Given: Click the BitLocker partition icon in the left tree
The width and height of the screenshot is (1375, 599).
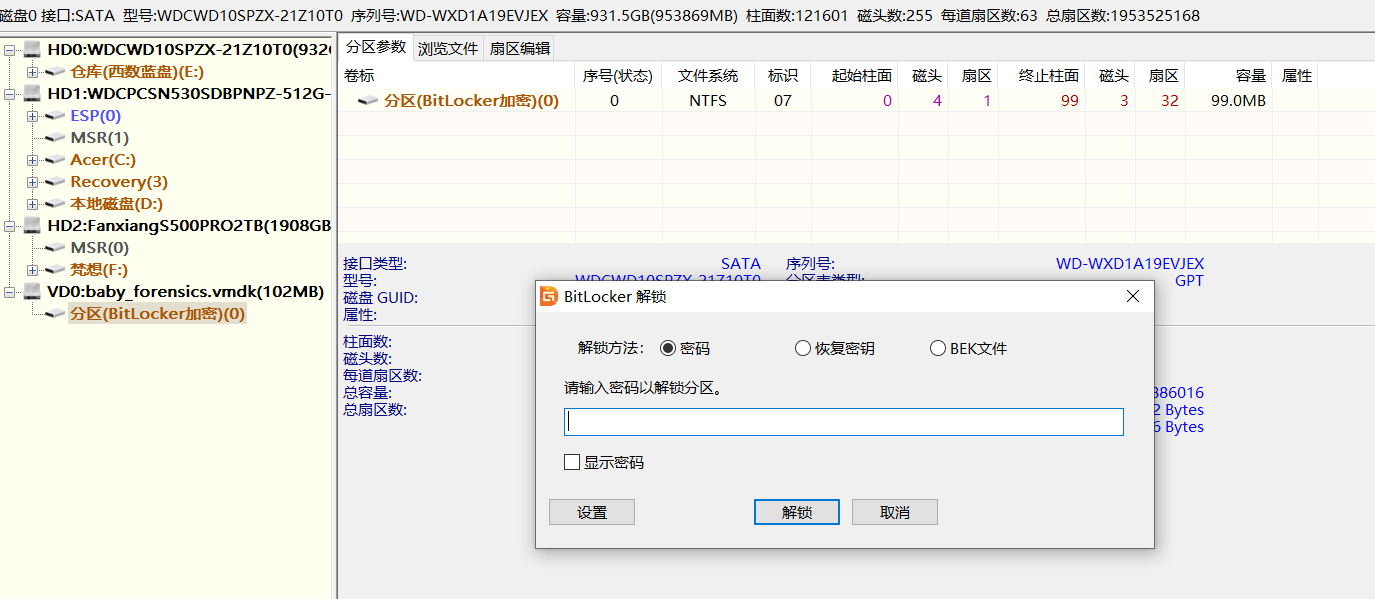Looking at the screenshot, I should coord(55,313).
